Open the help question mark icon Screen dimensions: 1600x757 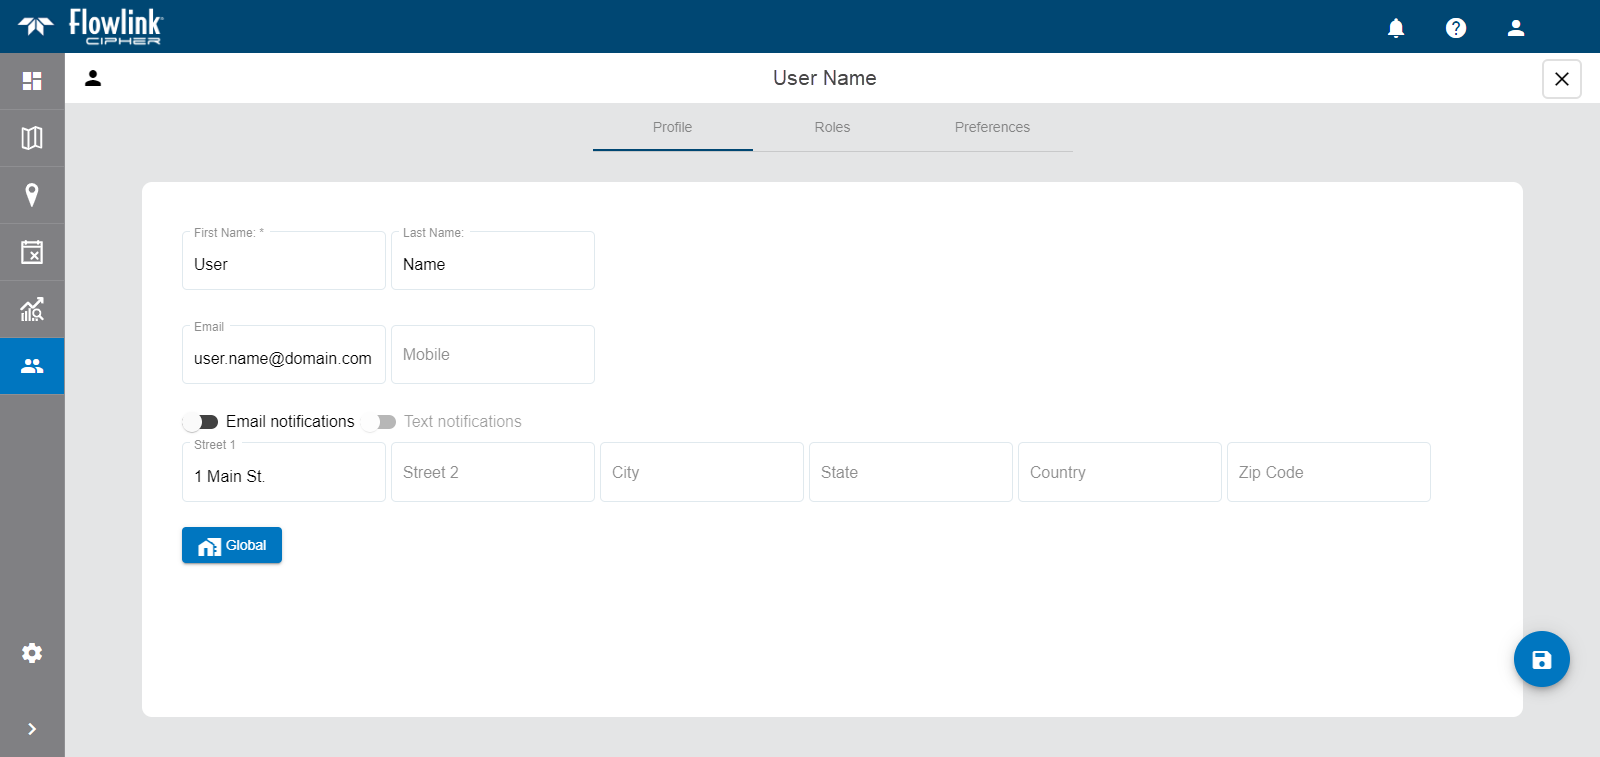(1456, 28)
